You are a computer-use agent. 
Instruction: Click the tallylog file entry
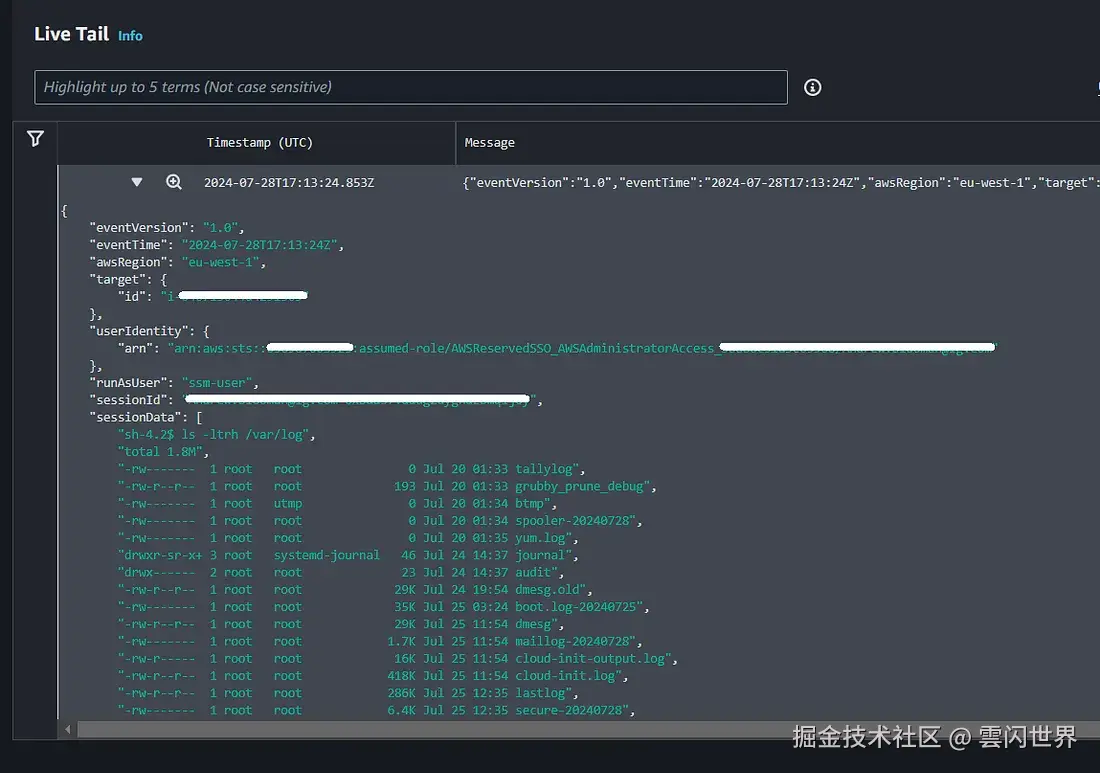pos(350,469)
